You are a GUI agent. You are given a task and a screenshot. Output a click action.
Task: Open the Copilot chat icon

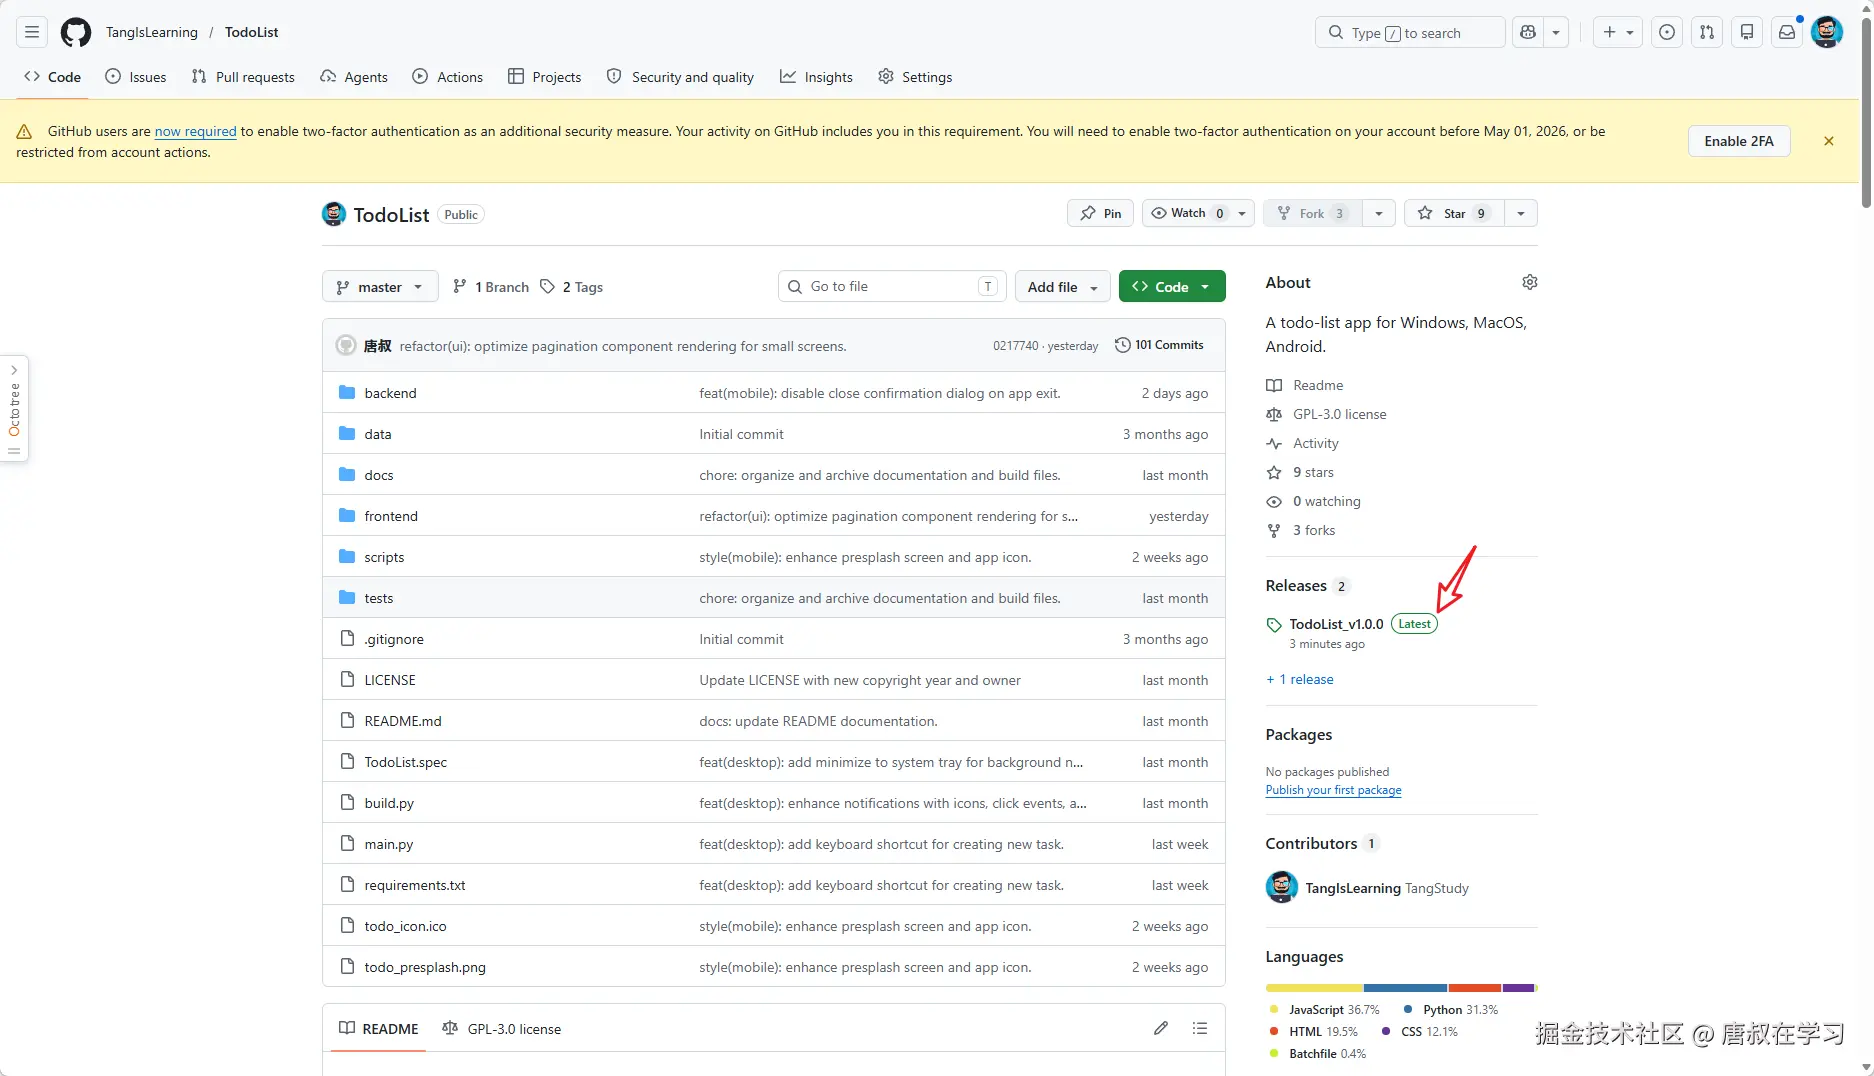coord(1528,33)
